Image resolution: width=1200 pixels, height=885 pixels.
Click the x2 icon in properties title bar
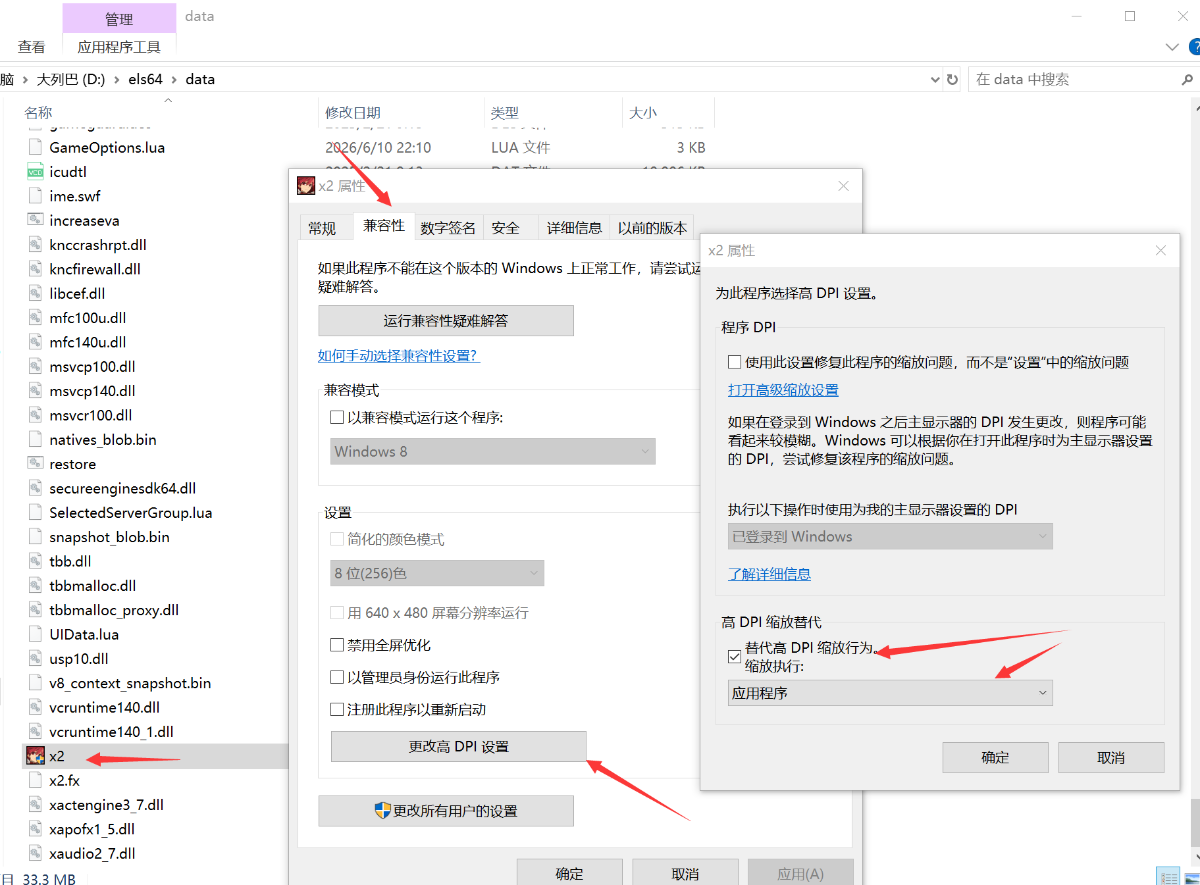(x=306, y=185)
